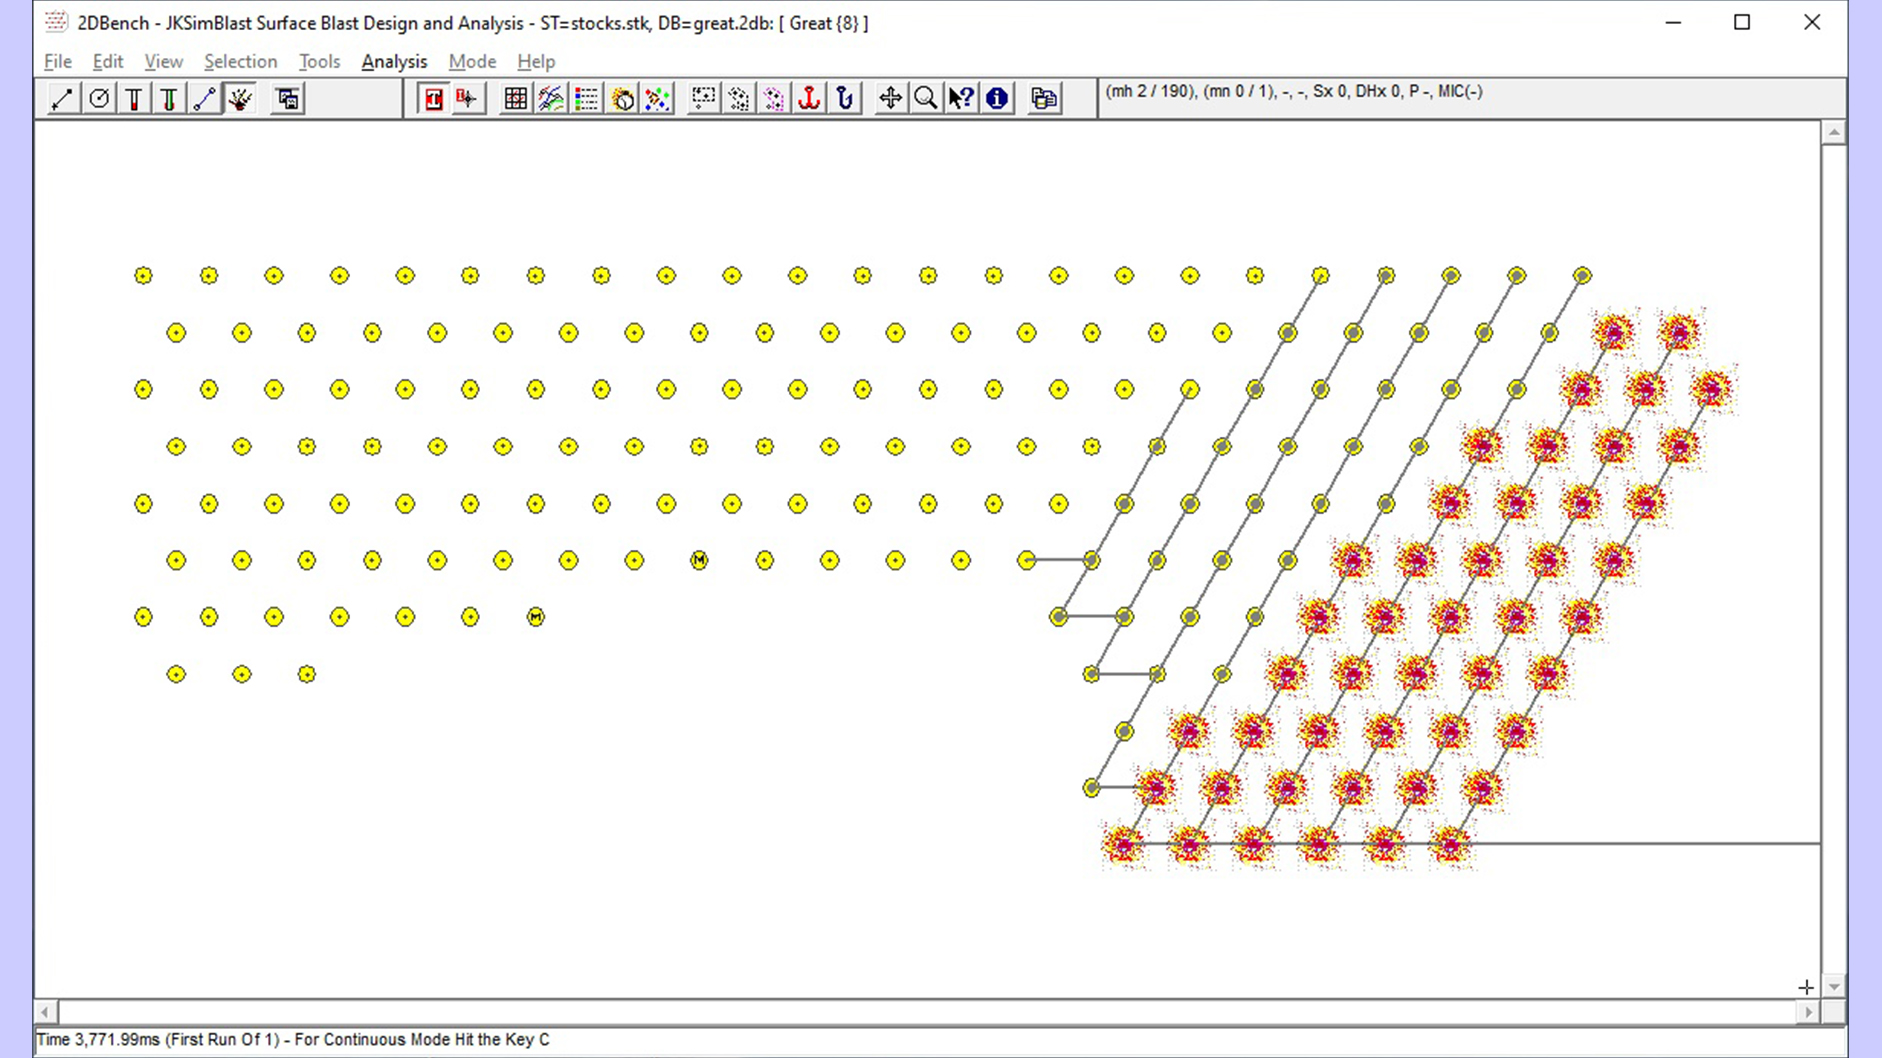The height and width of the screenshot is (1058, 1882).
Task: Click the blue information icon
Action: tap(997, 99)
